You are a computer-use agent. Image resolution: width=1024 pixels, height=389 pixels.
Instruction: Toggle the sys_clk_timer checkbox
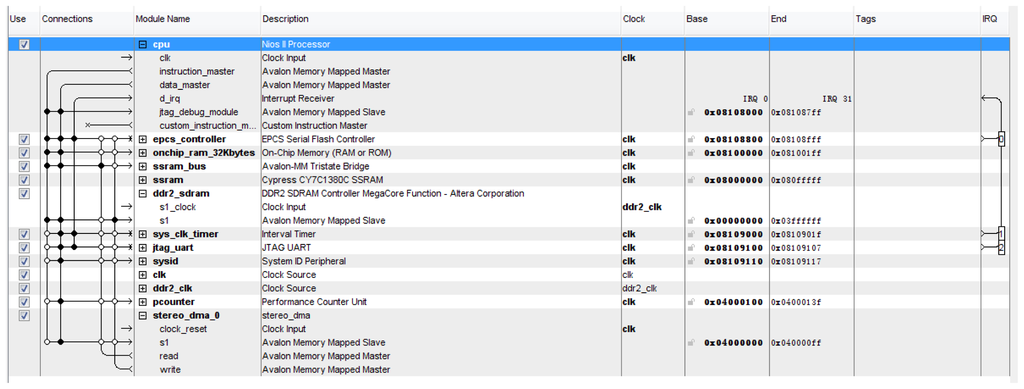coord(24,234)
